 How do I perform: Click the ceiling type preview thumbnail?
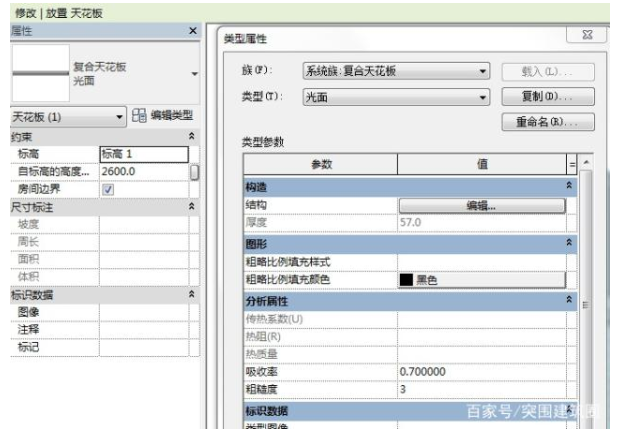41,73
